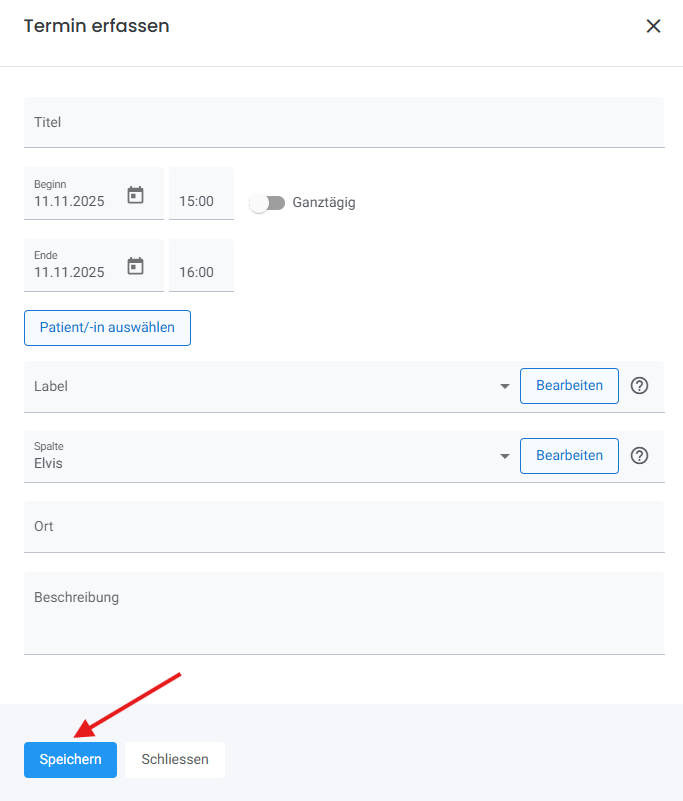683x801 pixels.
Task: Click Bearbeiten next to Spalte
Action: [x=569, y=456]
